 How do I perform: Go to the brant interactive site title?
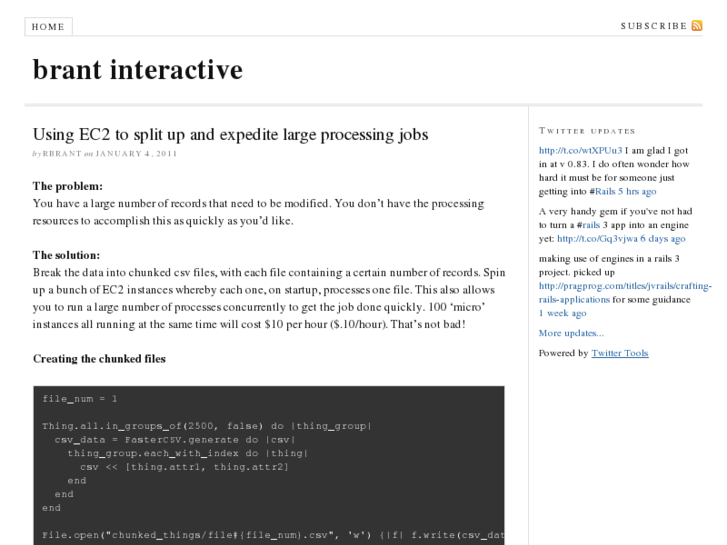138,70
